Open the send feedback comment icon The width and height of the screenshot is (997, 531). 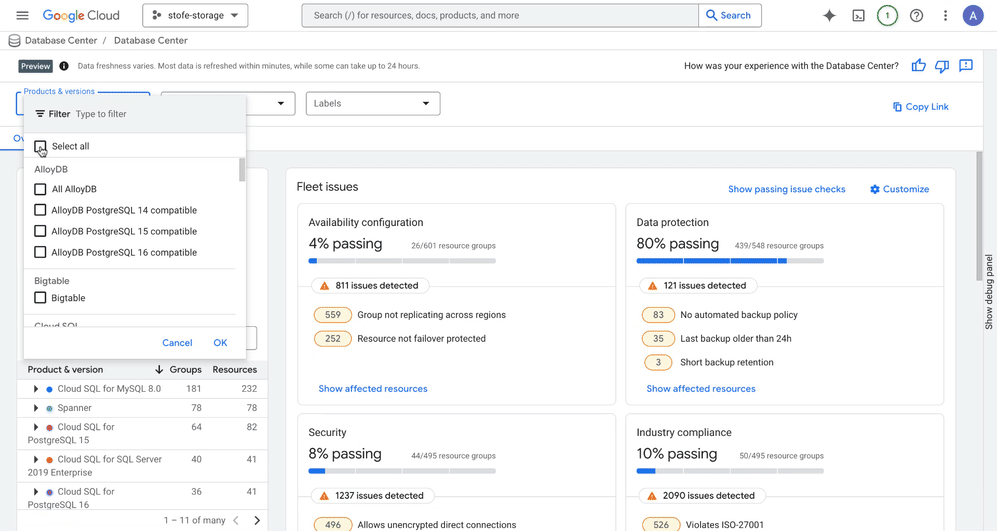coord(966,66)
